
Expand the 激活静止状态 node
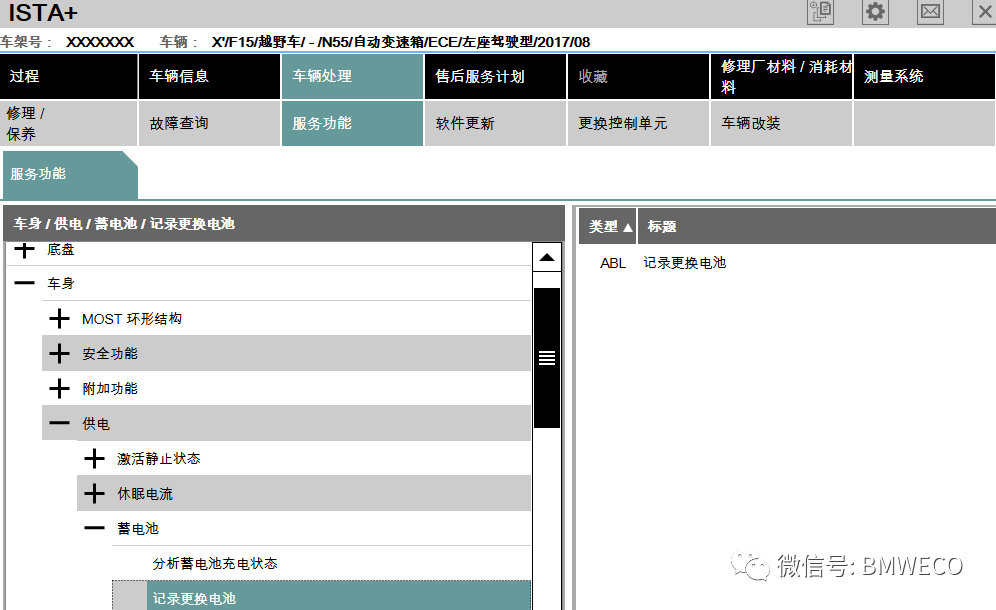(x=94, y=458)
